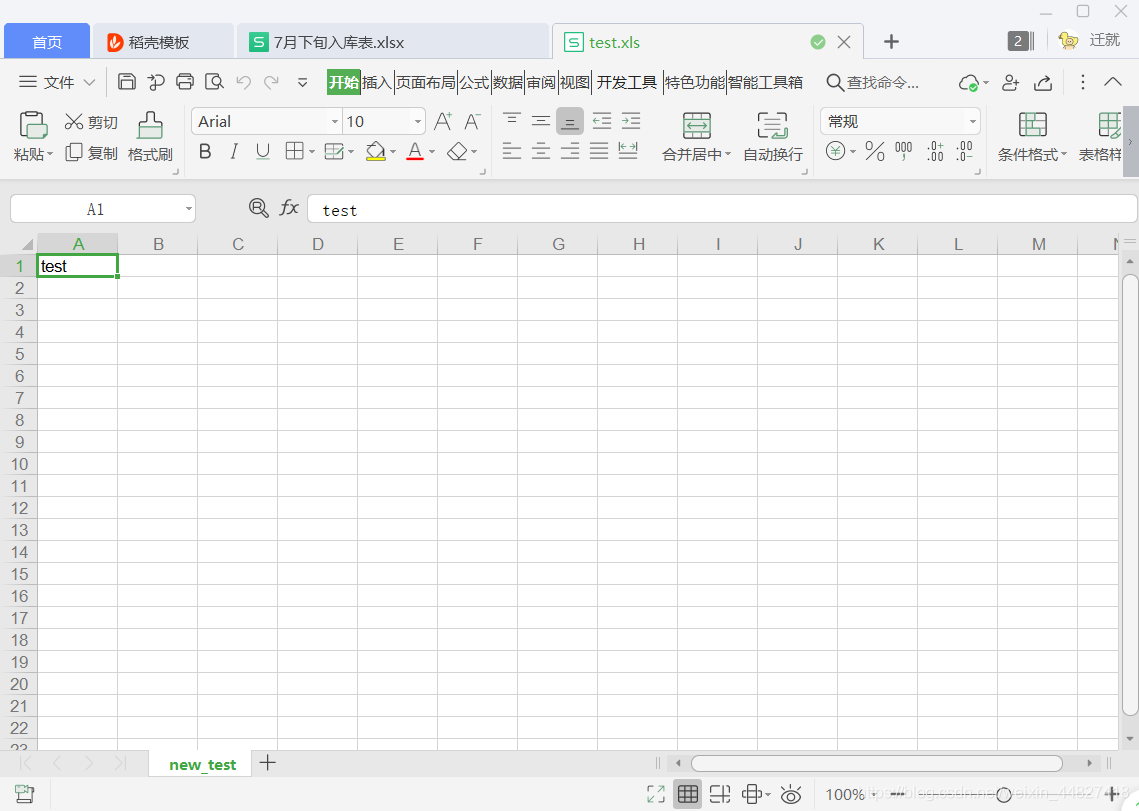Increase decimal places icon

[936, 151]
